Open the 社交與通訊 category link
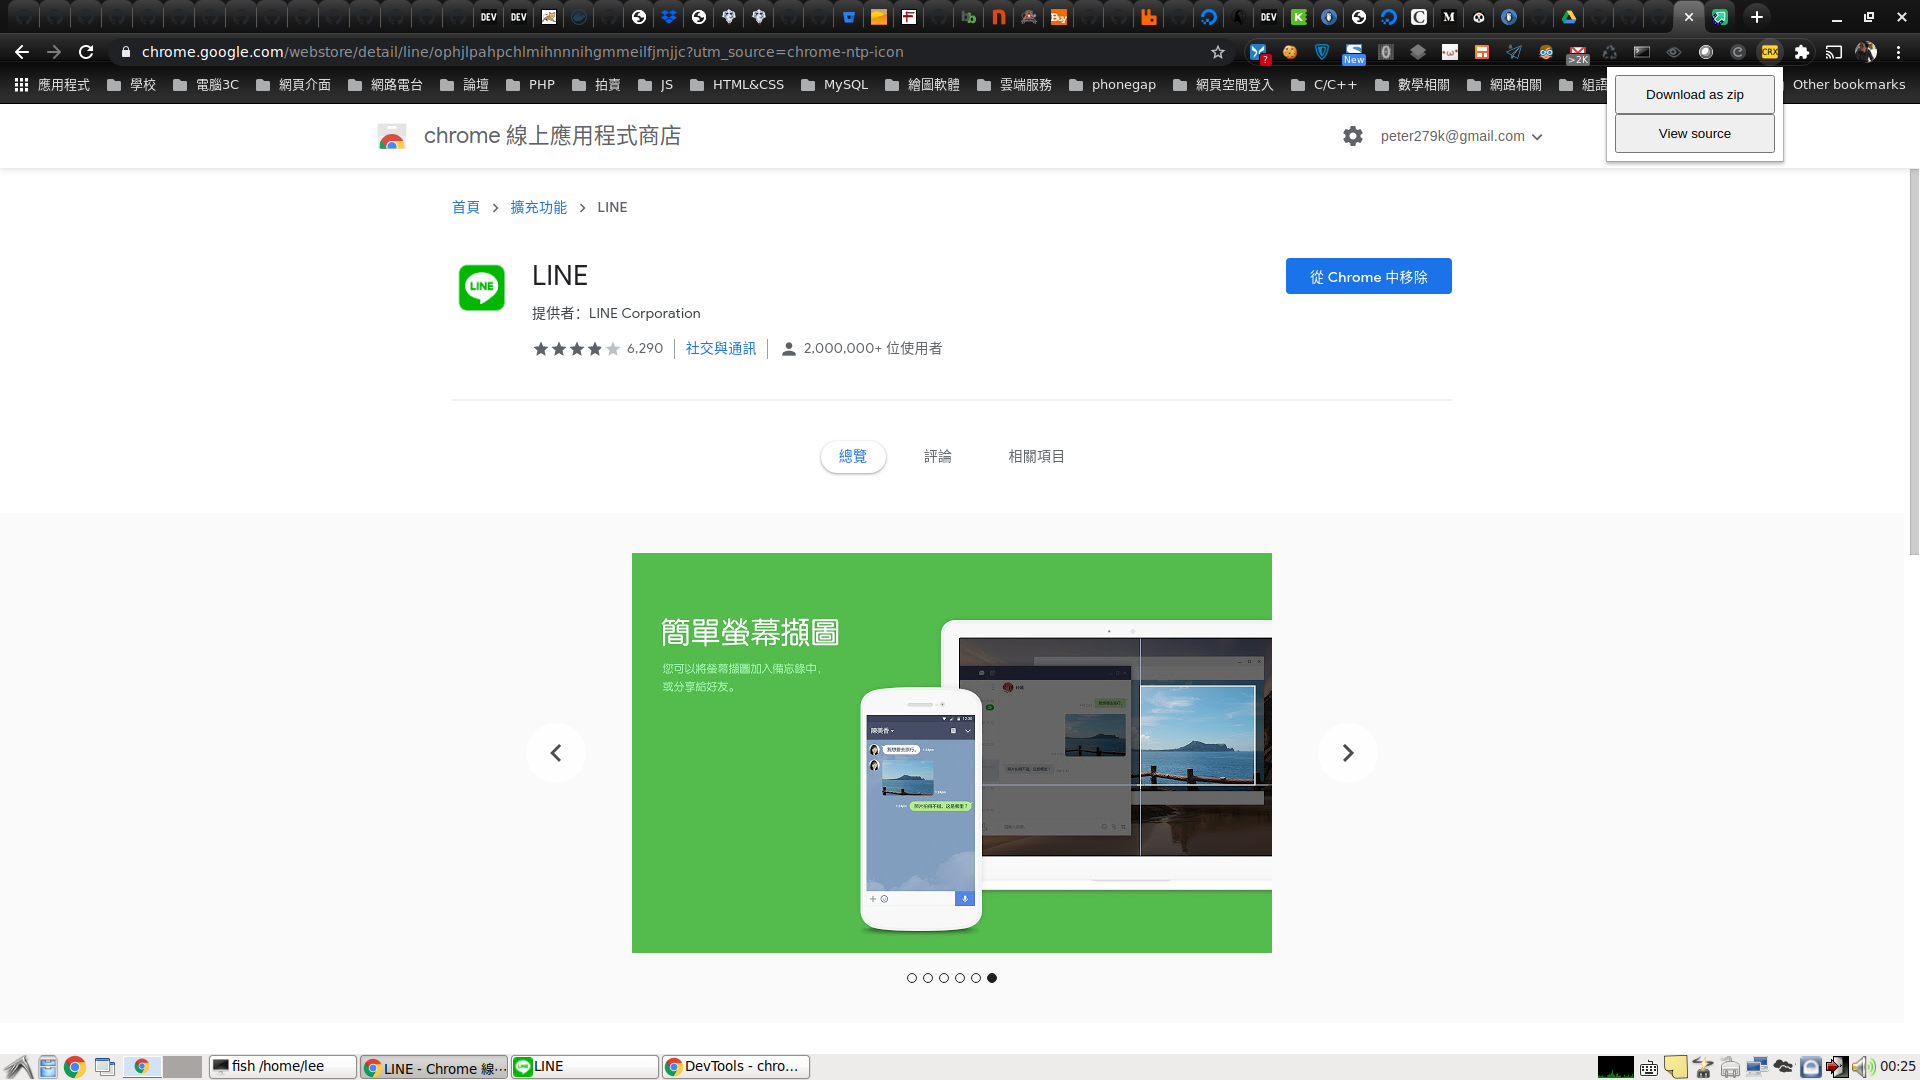Viewport: 1920px width, 1080px height. [720, 349]
